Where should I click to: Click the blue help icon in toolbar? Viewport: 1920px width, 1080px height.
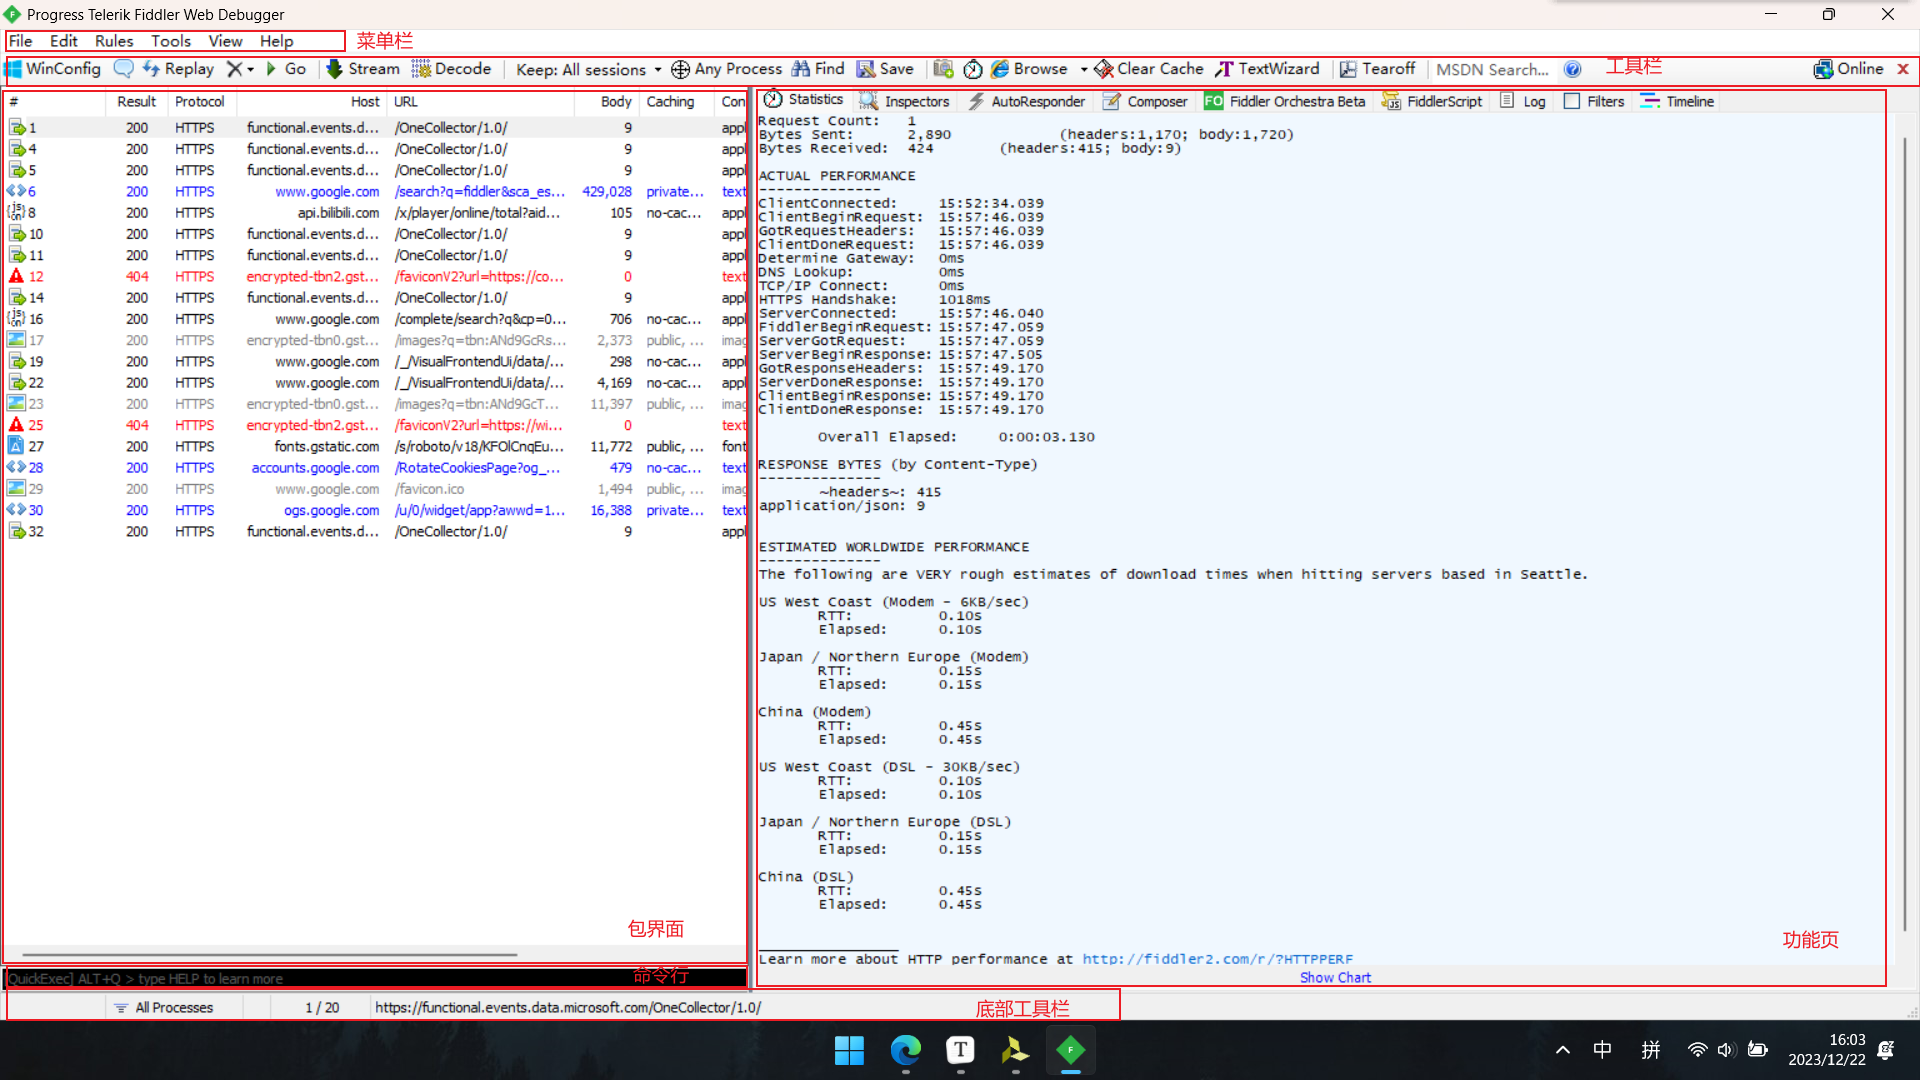click(1573, 69)
